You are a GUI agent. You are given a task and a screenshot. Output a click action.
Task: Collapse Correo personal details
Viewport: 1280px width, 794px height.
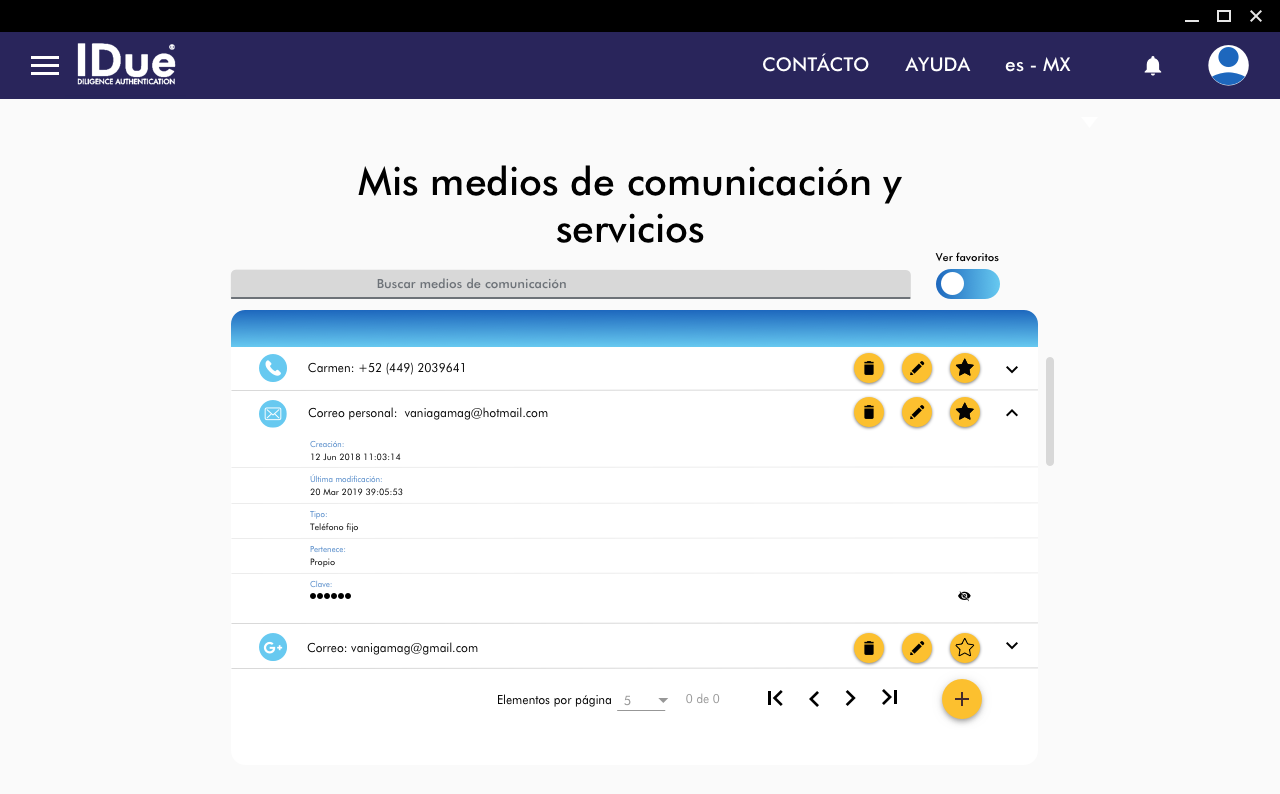(x=1011, y=412)
